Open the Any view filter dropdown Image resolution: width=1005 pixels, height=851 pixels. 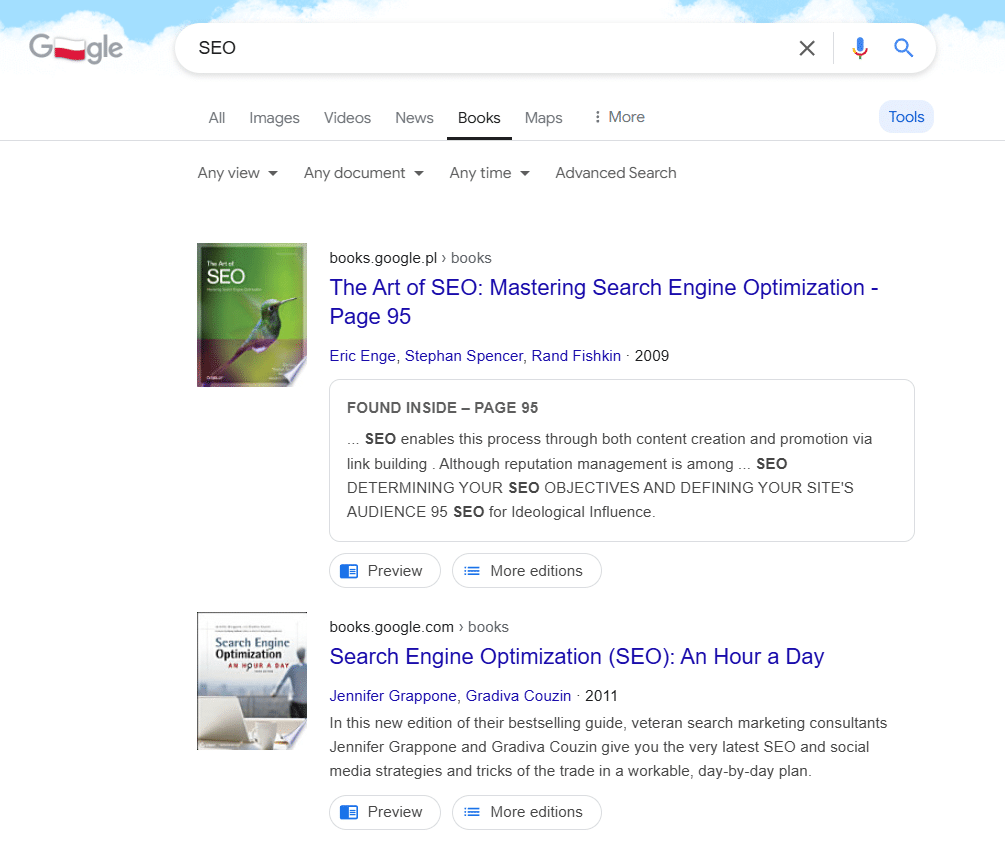(237, 173)
